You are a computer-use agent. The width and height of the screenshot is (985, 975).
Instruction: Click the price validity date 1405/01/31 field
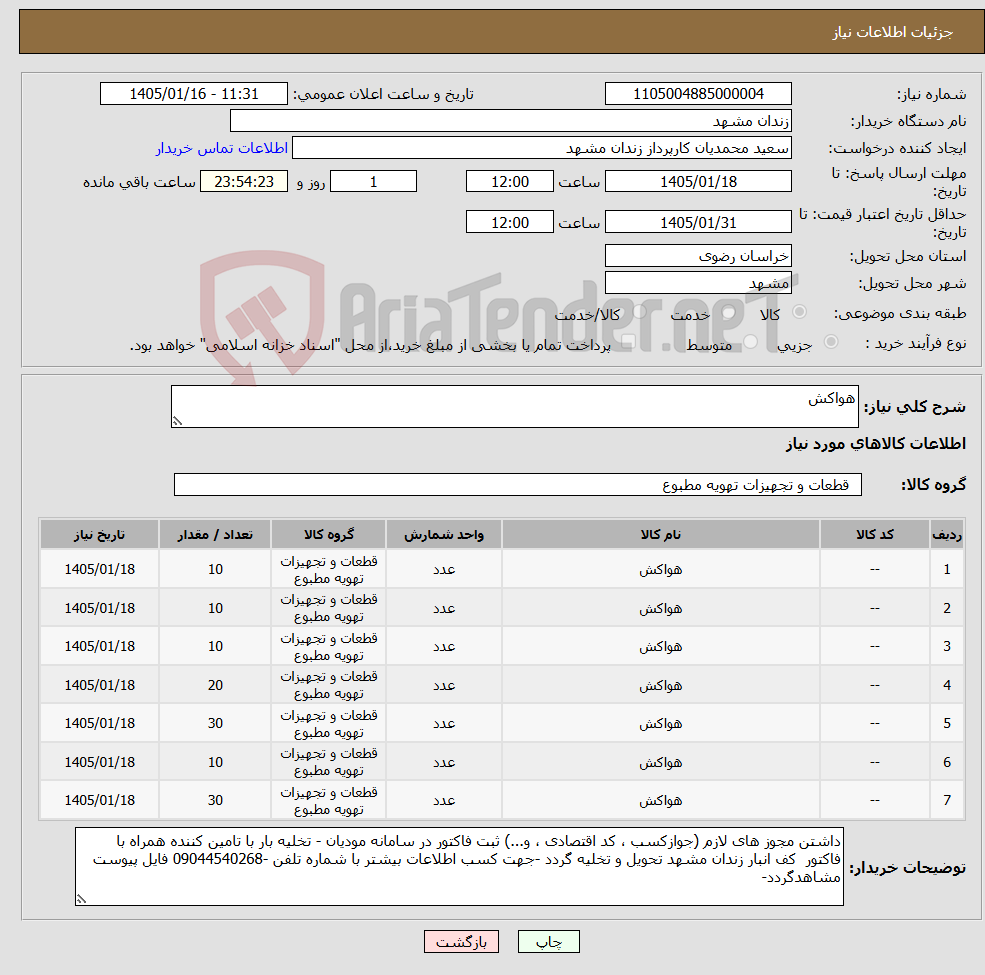click(x=698, y=222)
